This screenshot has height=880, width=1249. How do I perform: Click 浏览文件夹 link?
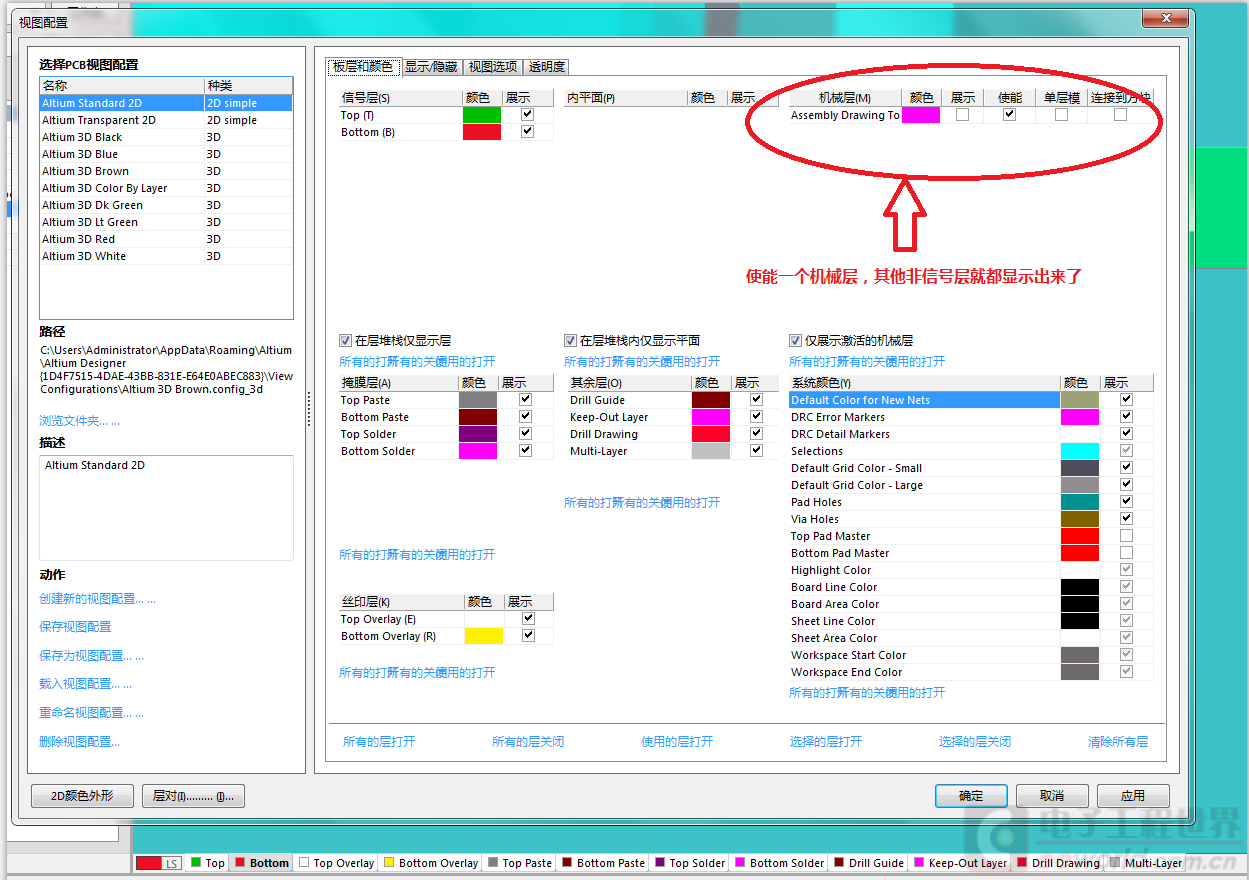pos(80,421)
